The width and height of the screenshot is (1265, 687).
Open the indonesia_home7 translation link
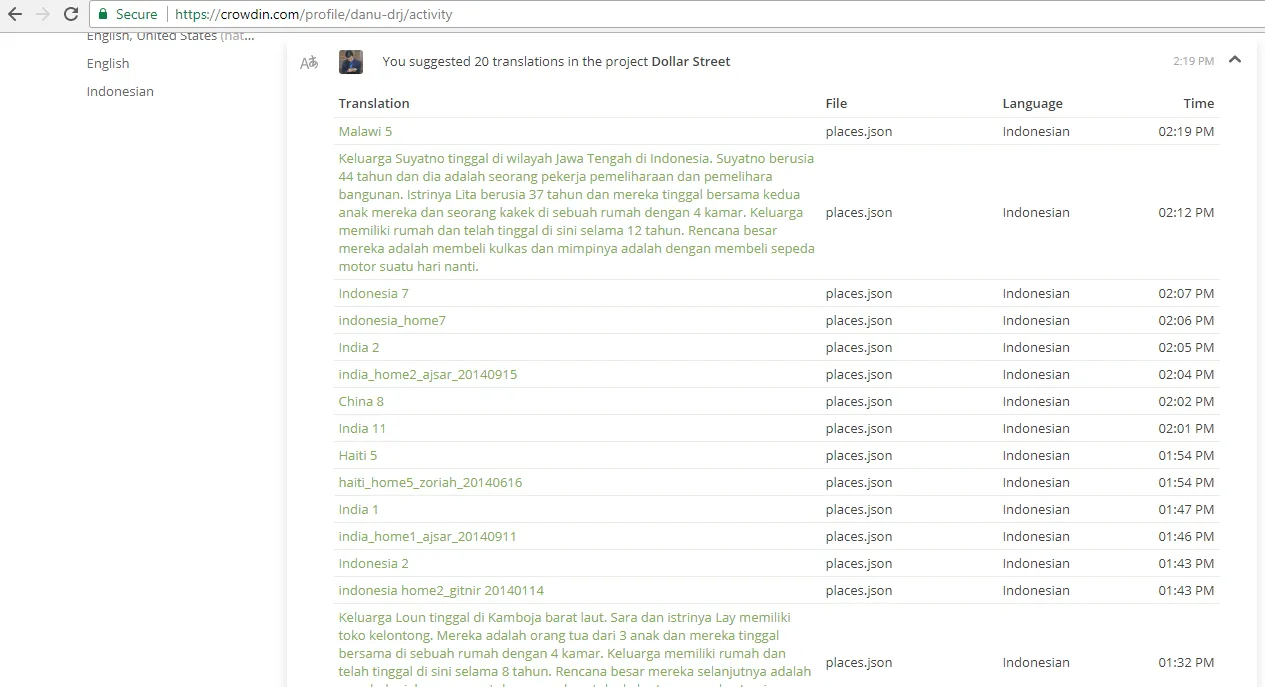click(392, 321)
